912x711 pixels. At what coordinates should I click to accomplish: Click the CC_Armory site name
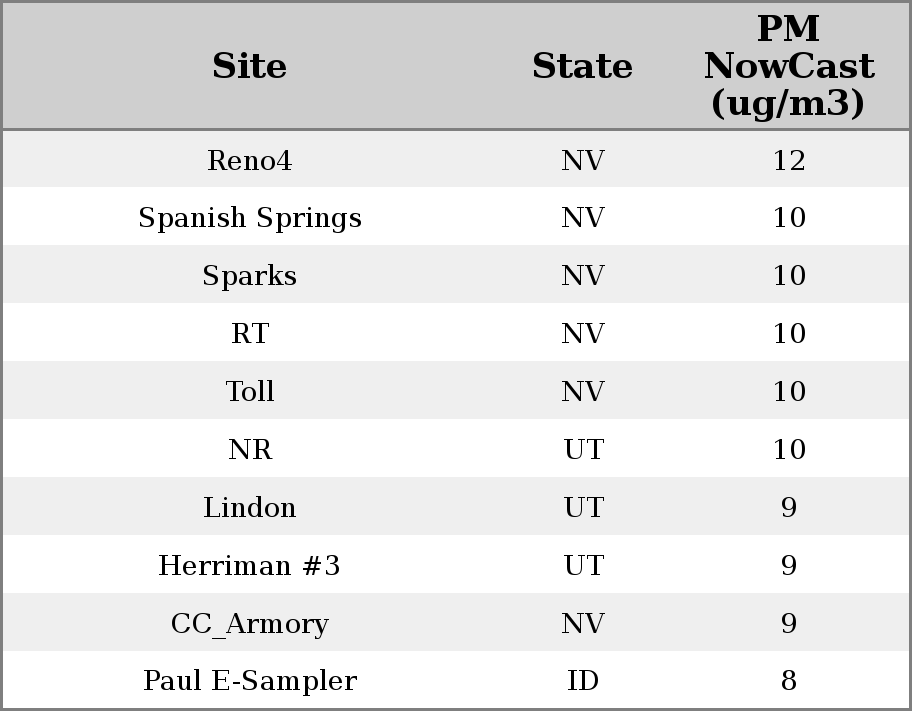point(249,624)
